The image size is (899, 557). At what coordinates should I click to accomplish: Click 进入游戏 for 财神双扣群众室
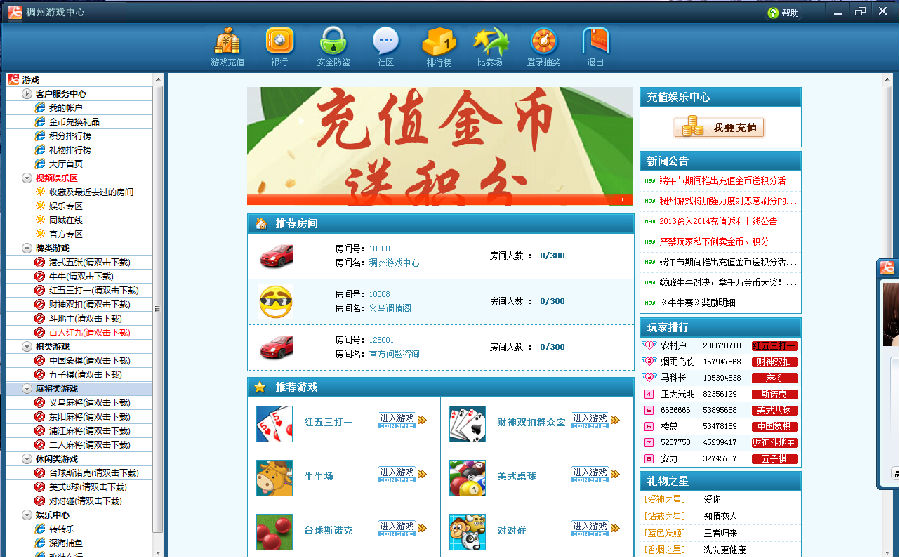596,420
